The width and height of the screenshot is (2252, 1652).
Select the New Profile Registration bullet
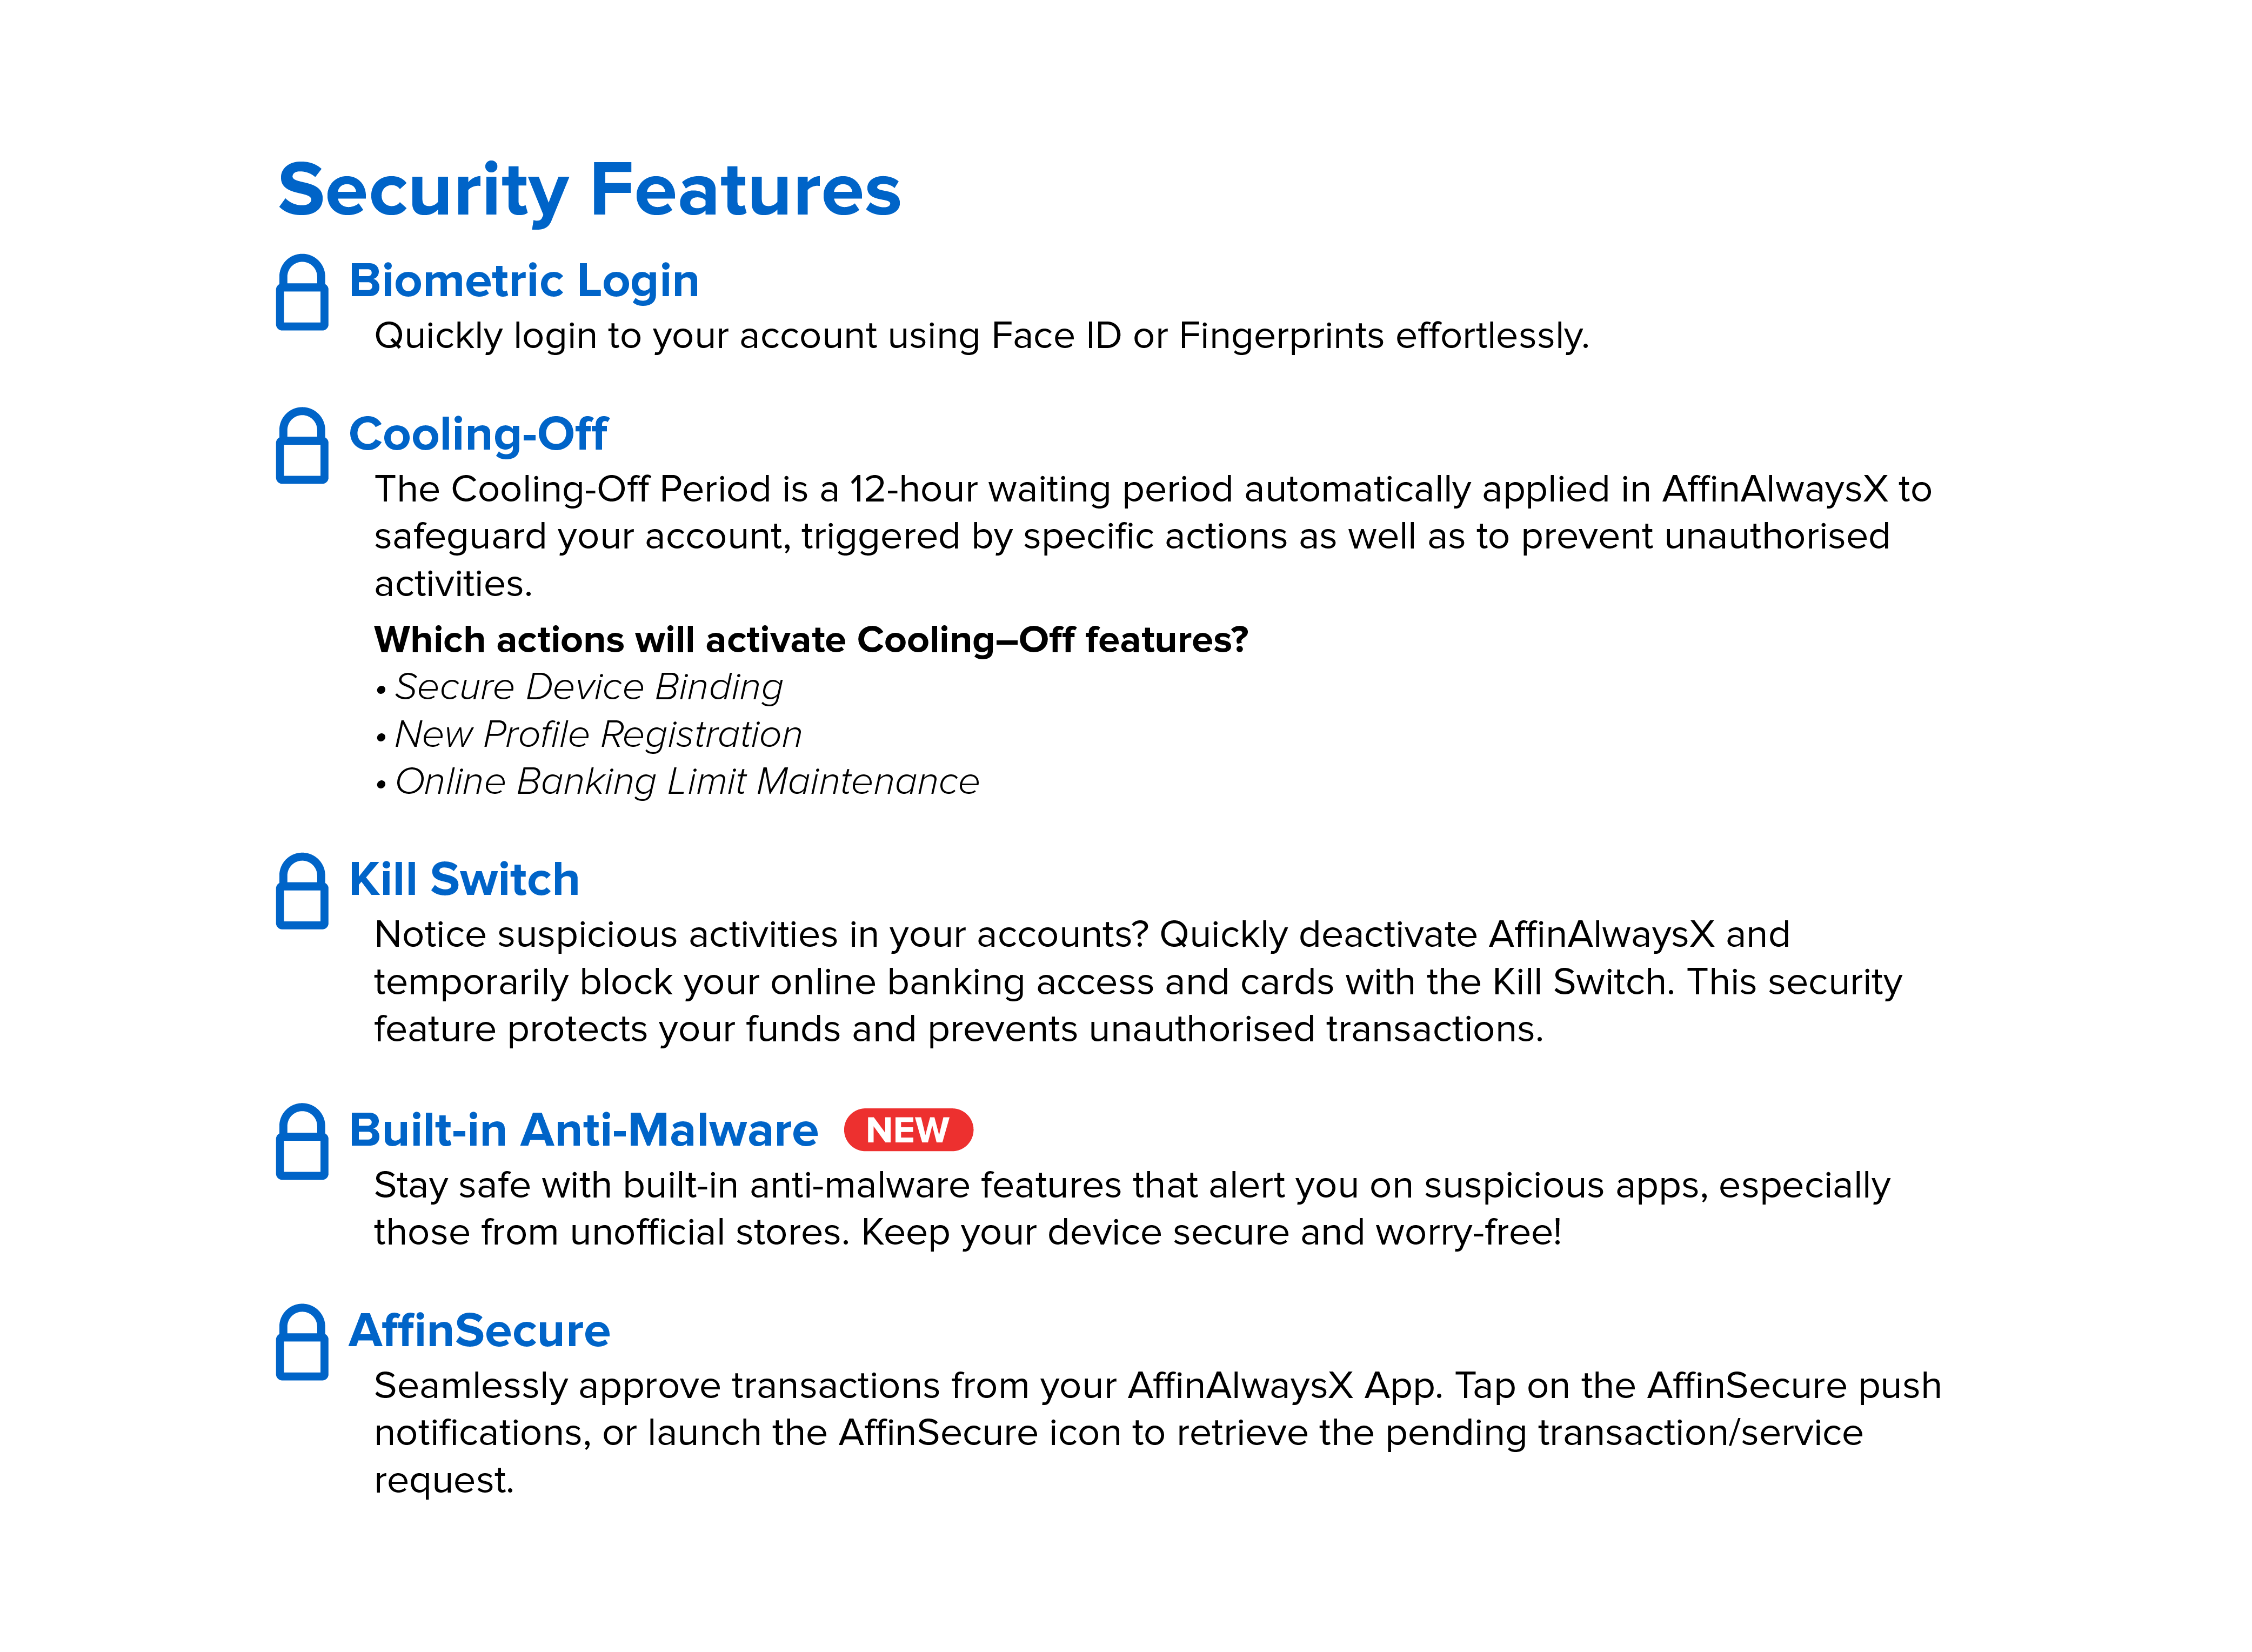point(589,735)
